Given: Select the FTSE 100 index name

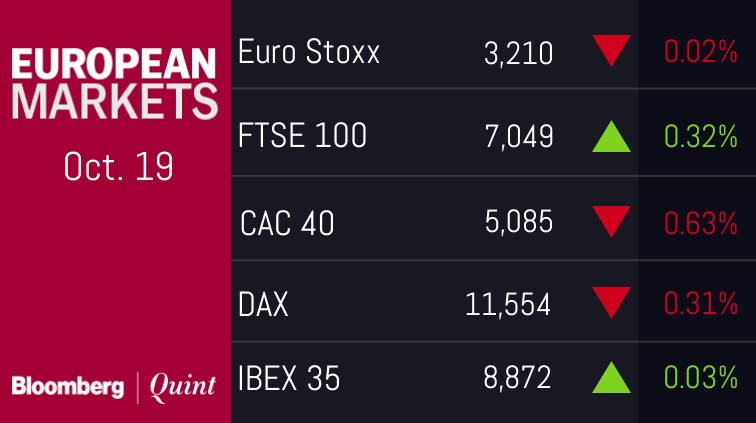Looking at the screenshot, I should pos(303,135).
